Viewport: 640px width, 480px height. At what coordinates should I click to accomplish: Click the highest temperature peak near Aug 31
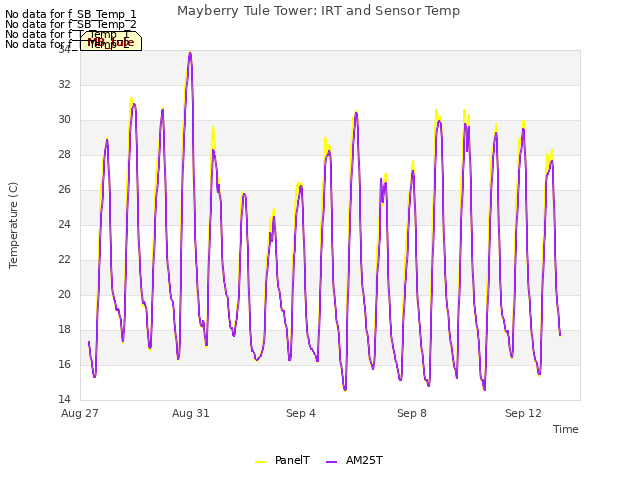190,53
